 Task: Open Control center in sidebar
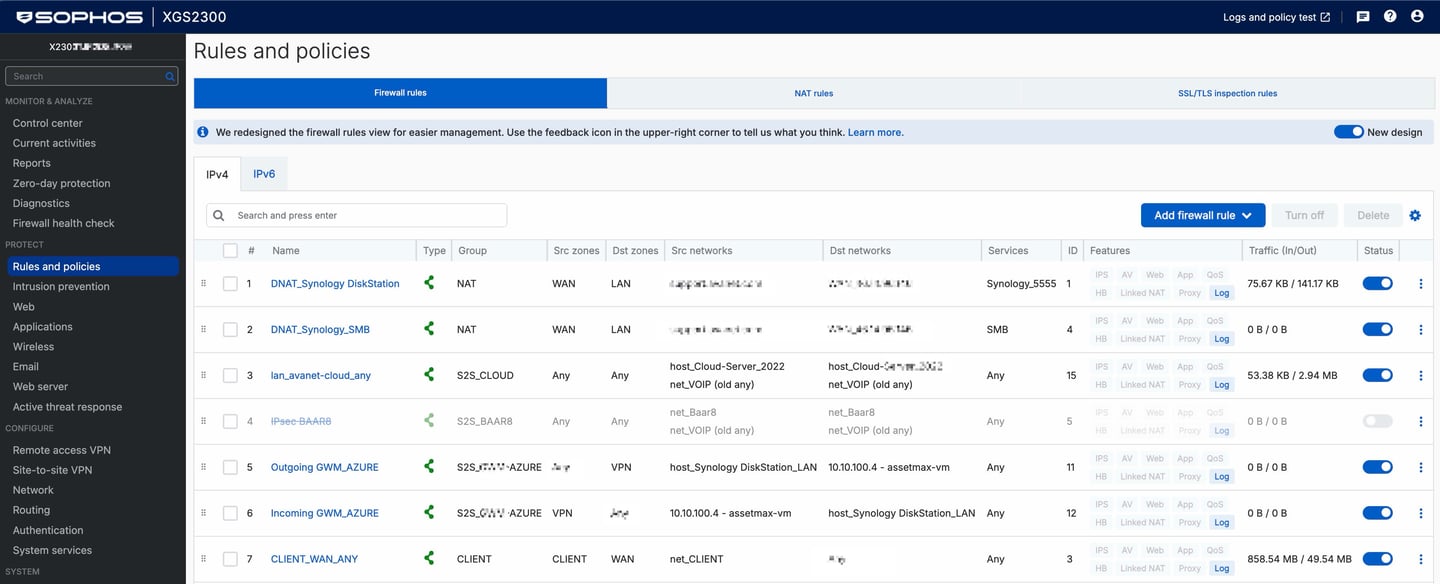(48, 123)
